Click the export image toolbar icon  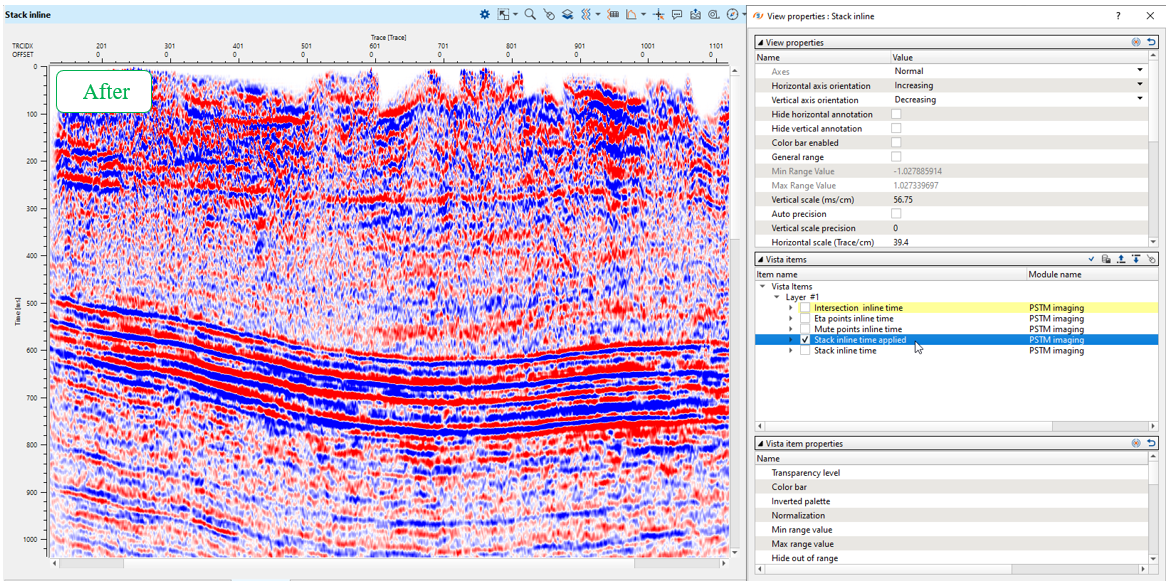coord(695,15)
